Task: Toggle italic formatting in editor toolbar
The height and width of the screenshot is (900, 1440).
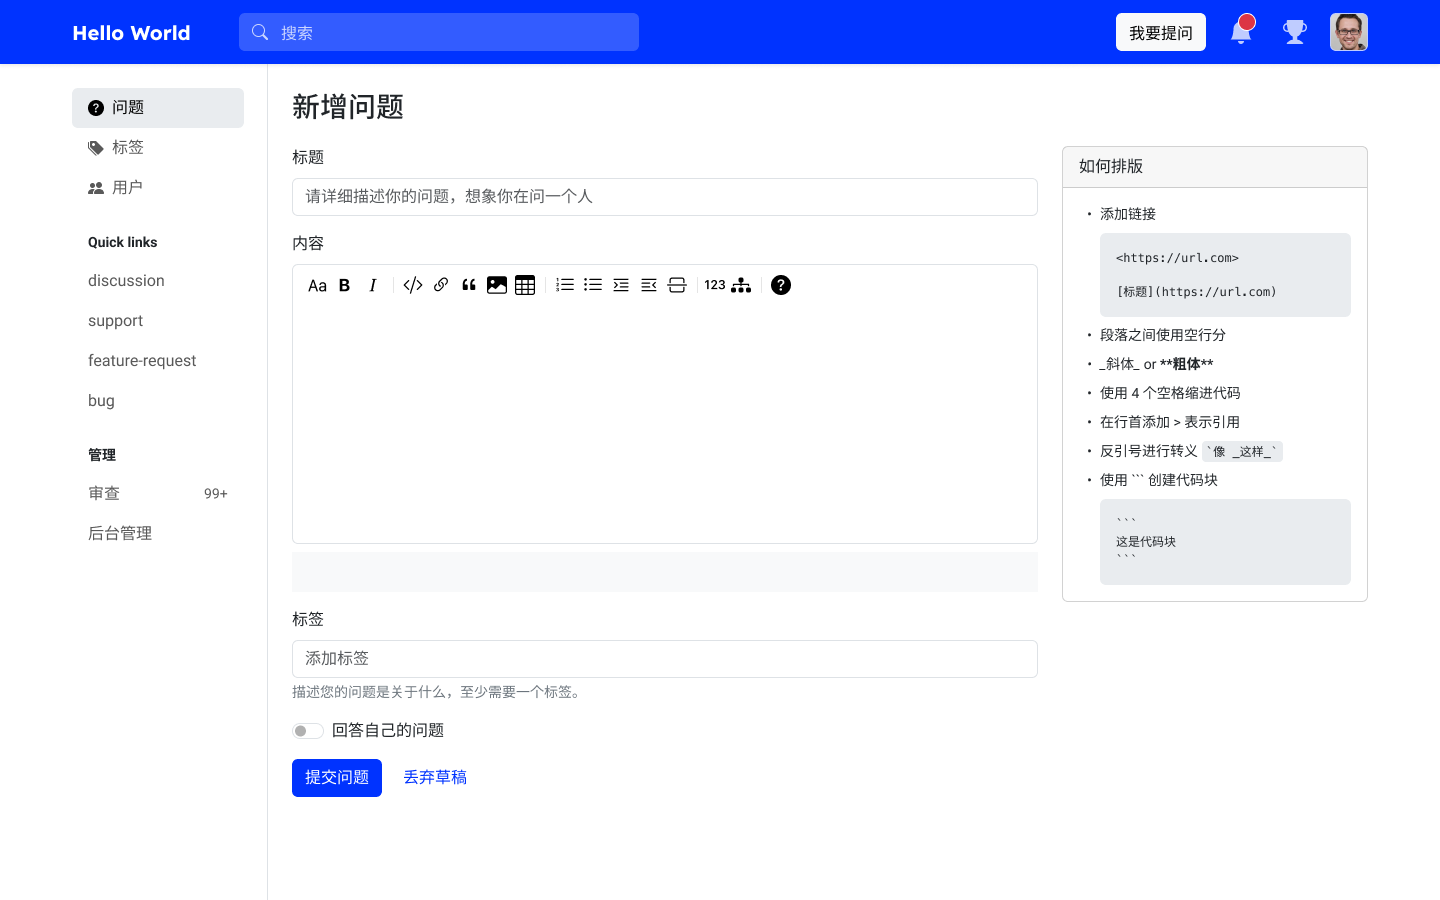Action: [x=373, y=285]
